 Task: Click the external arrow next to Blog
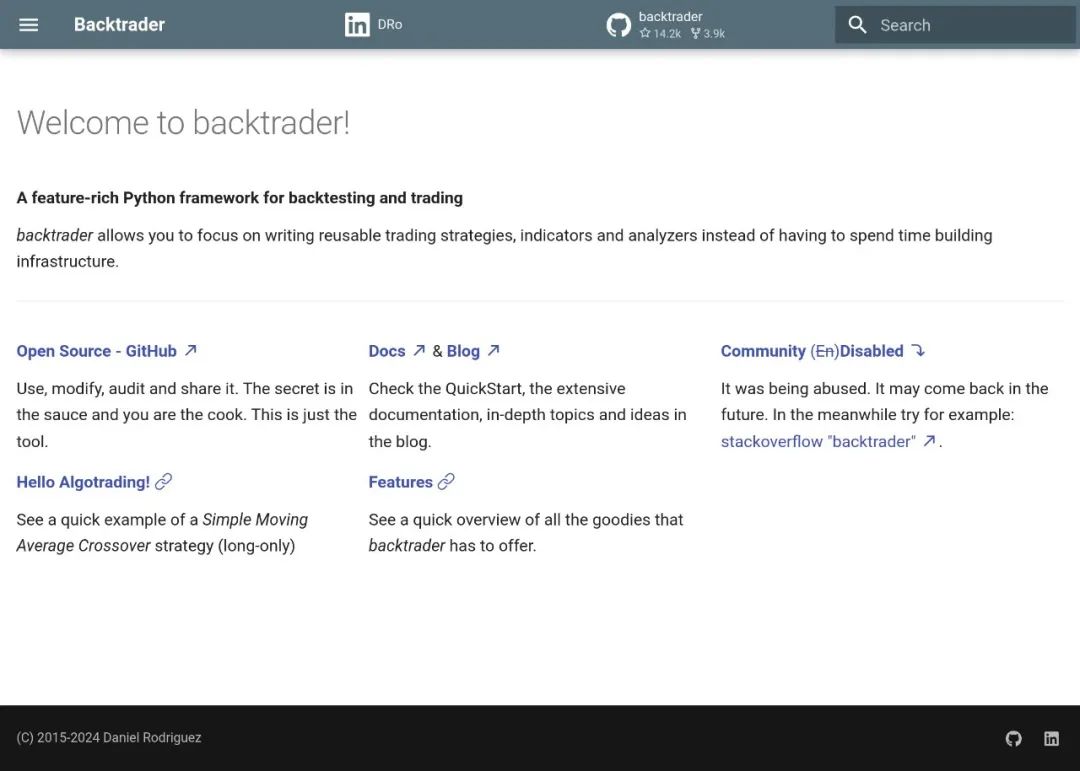(x=493, y=350)
